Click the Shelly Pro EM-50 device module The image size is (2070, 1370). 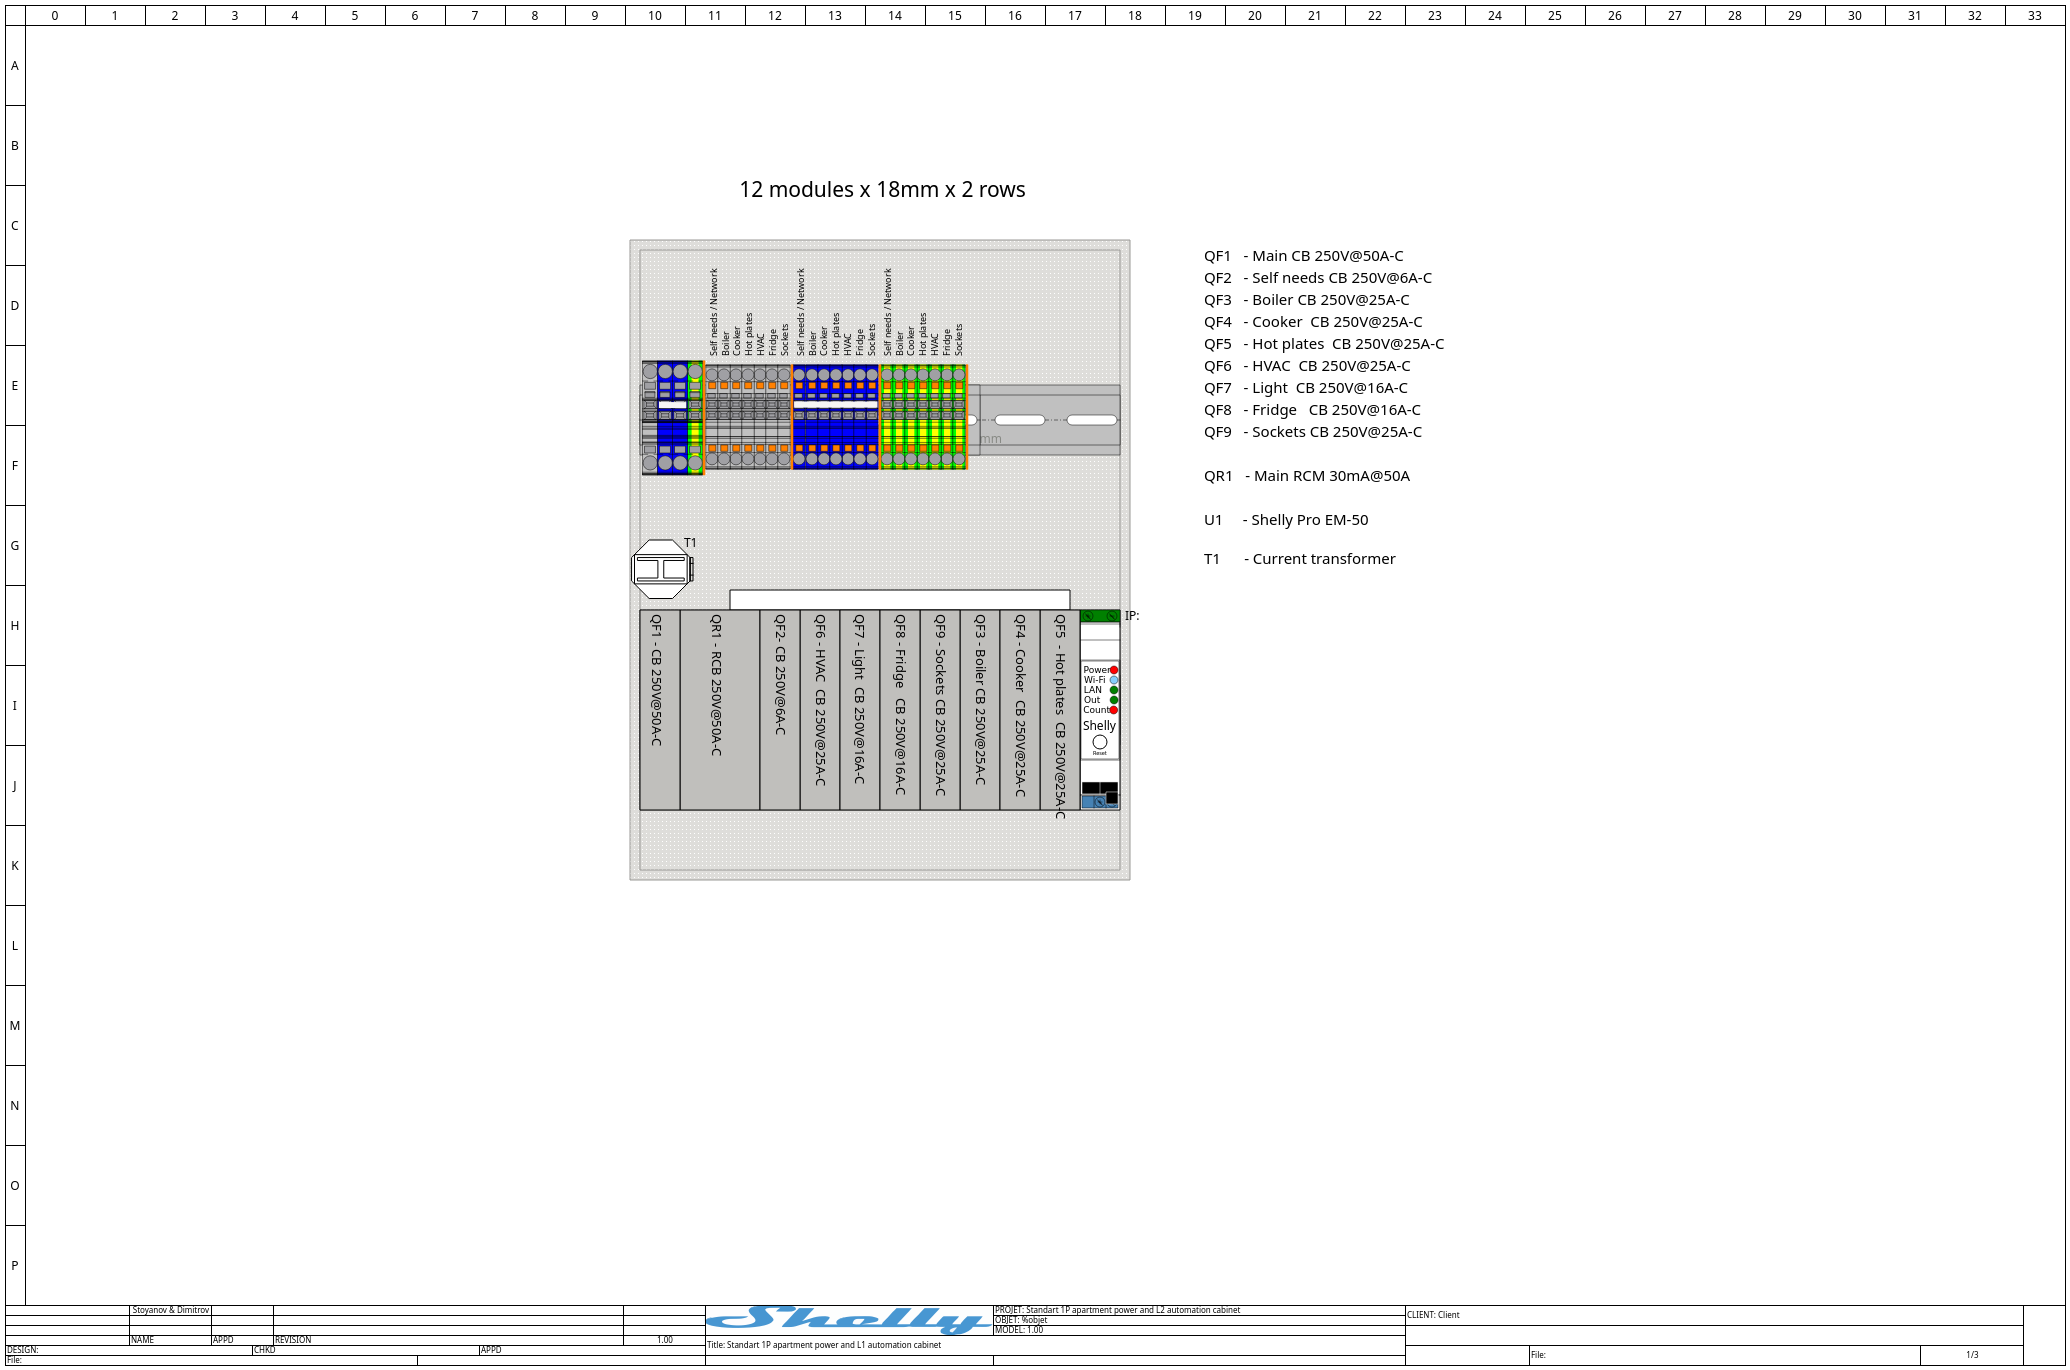[1099, 710]
